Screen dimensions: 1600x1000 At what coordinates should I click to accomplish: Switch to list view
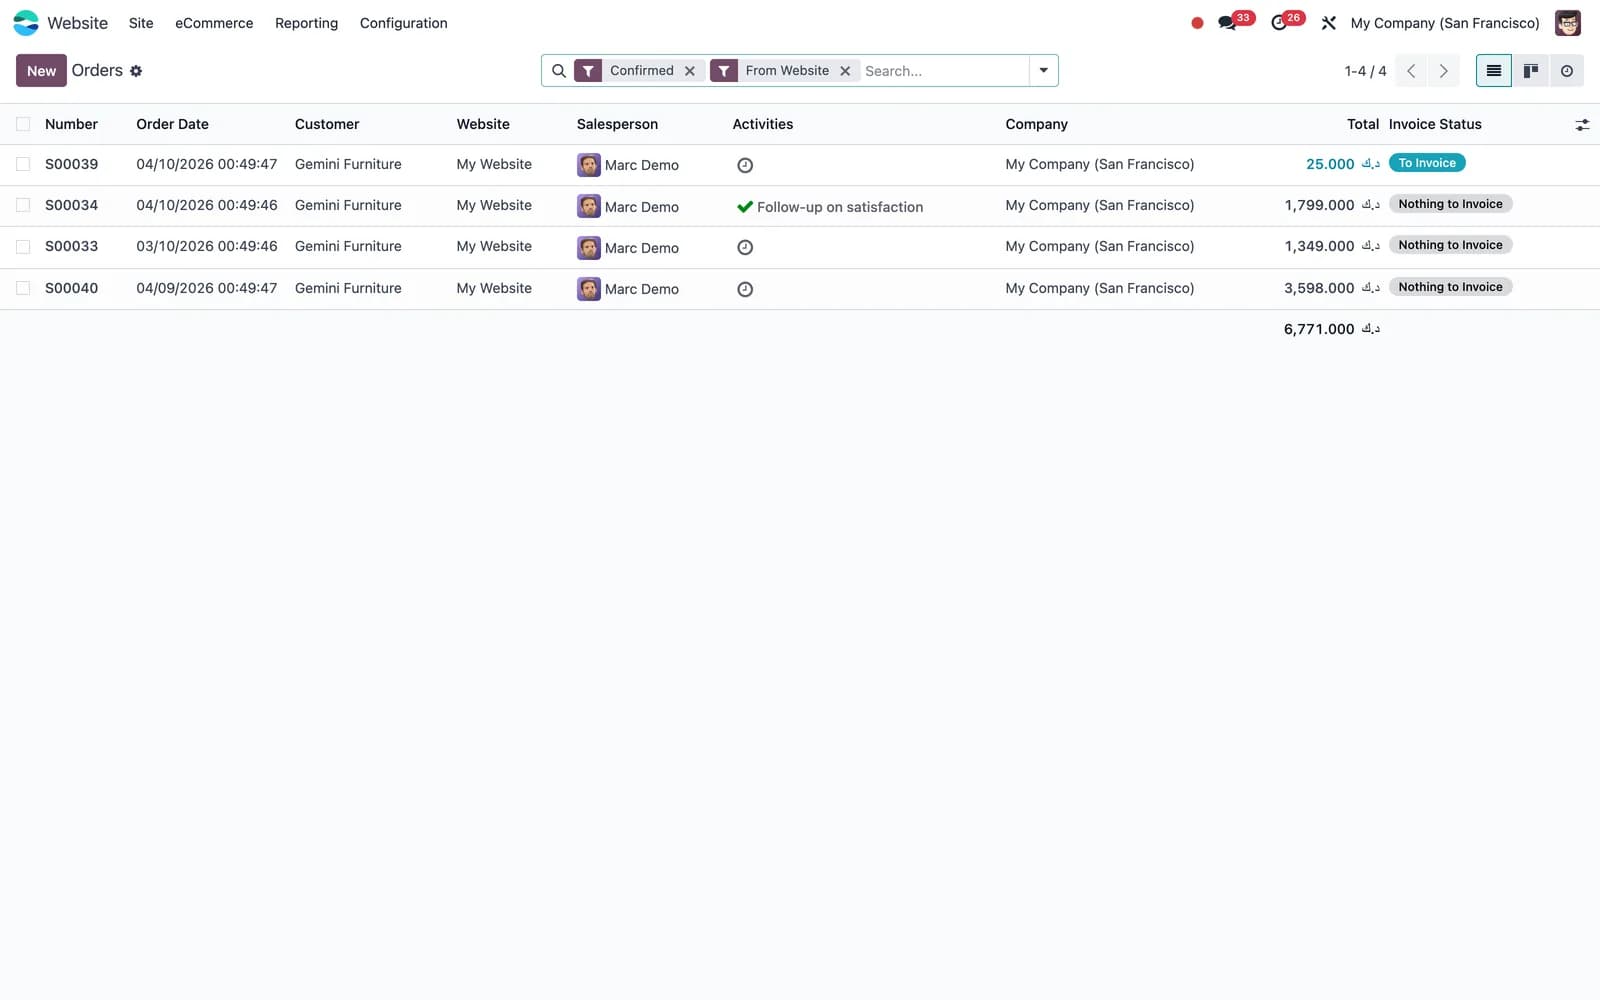click(x=1494, y=71)
